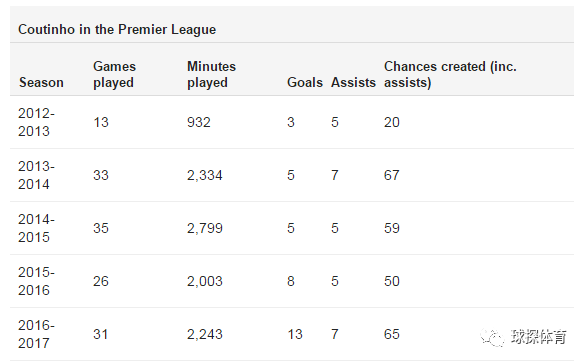Click the 2,334 minutes played value

[x=204, y=175]
